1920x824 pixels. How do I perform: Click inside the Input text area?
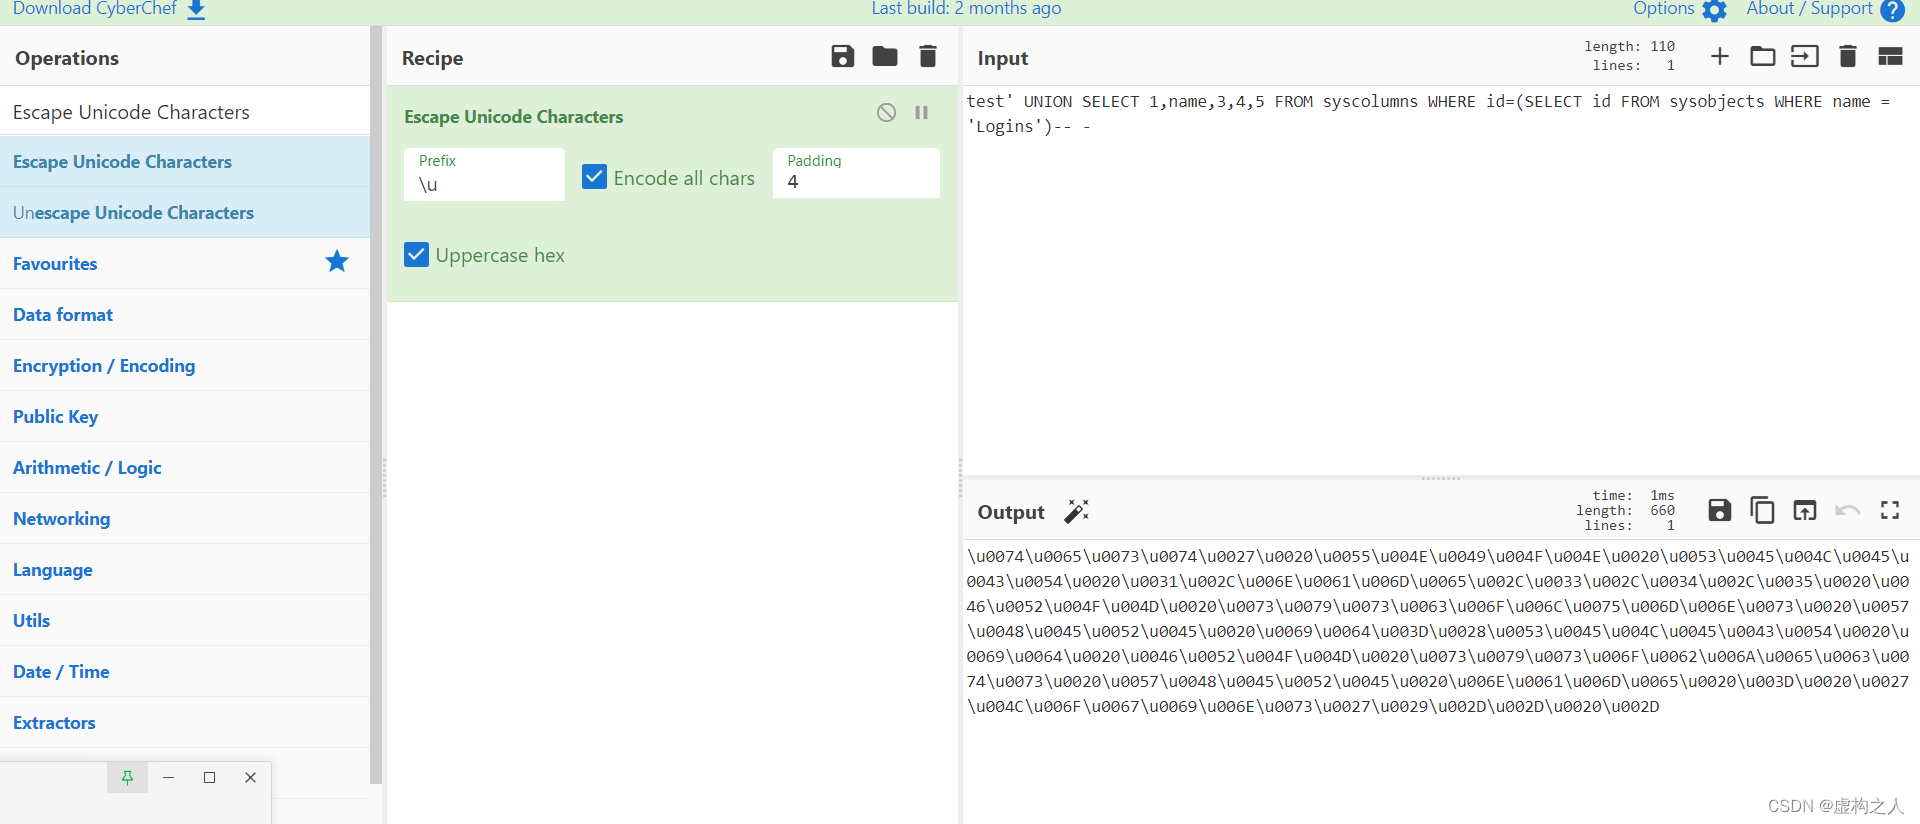click(1440, 280)
